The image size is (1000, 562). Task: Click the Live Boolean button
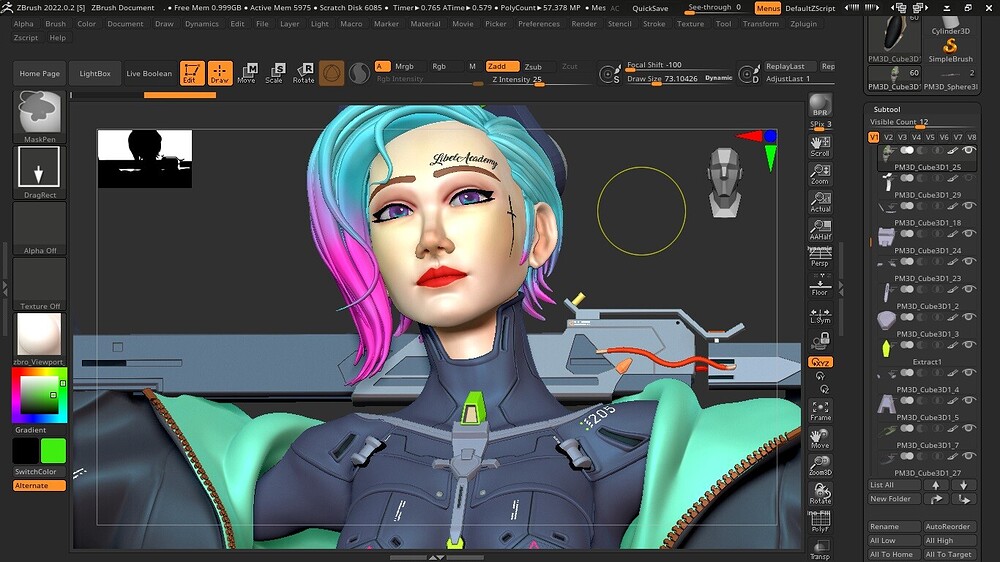(x=149, y=73)
